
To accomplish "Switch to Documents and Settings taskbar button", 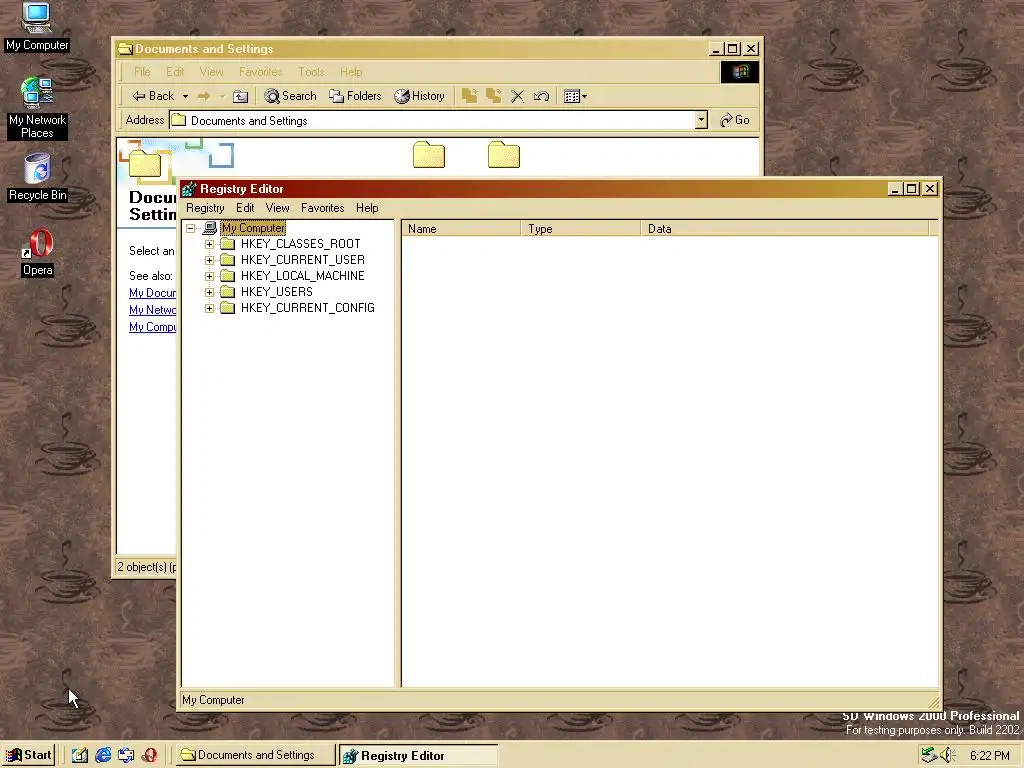I will (255, 755).
